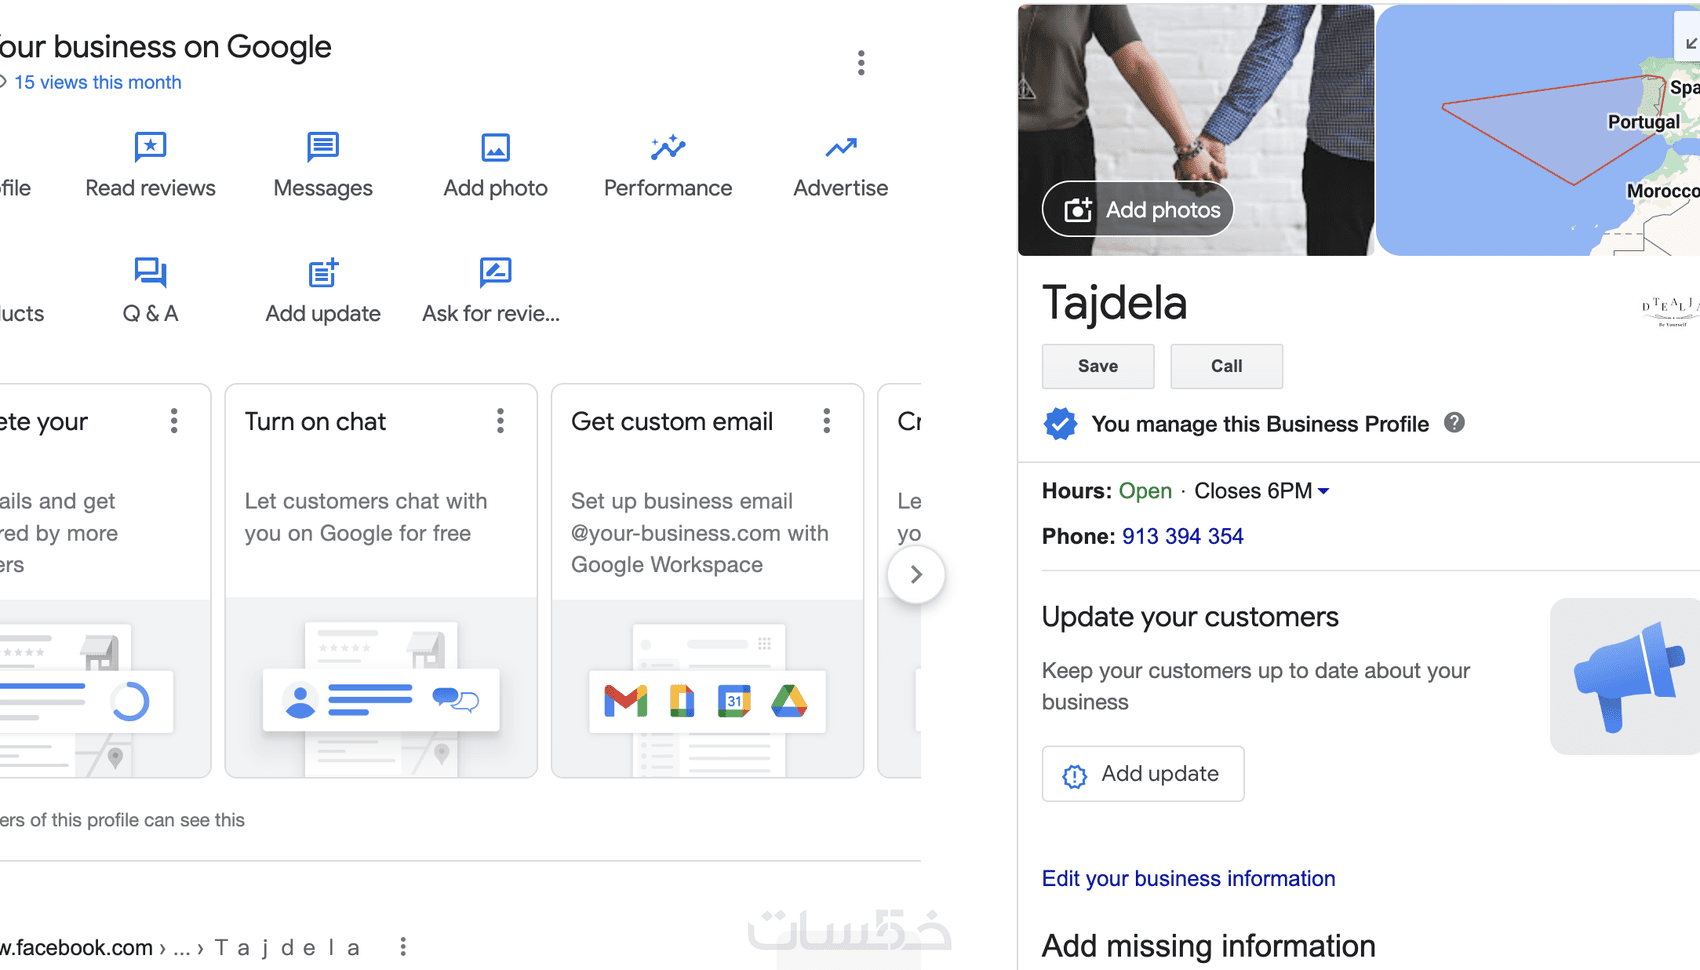This screenshot has width=1700, height=970.
Task: Open Facebook result three-dot menu
Action: 403,947
